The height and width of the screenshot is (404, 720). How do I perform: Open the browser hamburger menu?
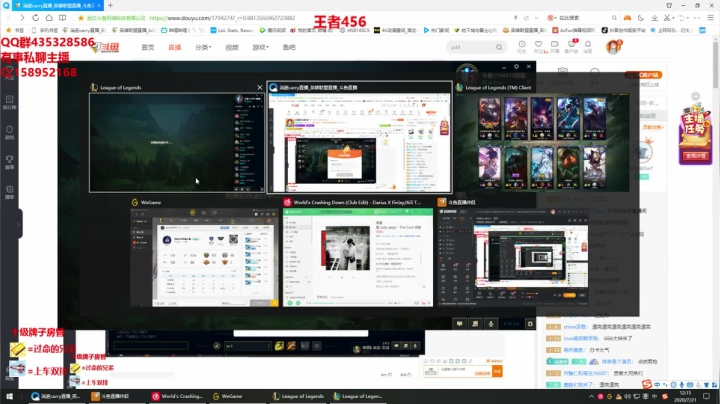point(710,18)
